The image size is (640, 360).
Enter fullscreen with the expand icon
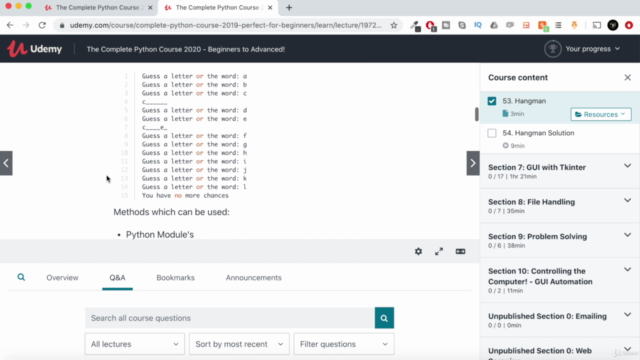[x=439, y=251]
